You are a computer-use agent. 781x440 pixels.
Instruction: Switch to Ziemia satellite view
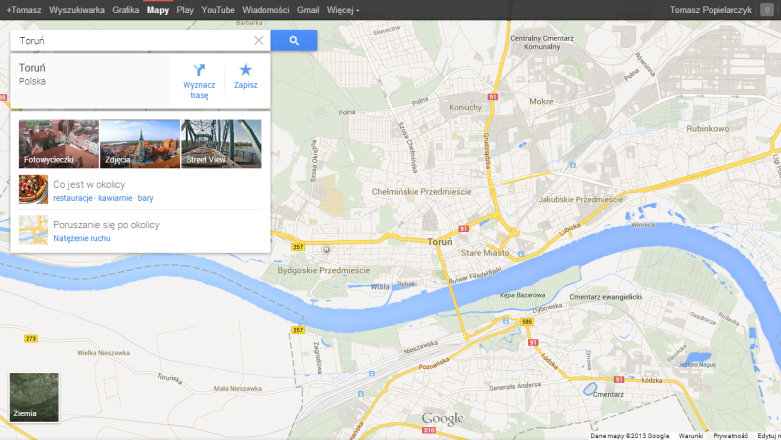[x=34, y=397]
